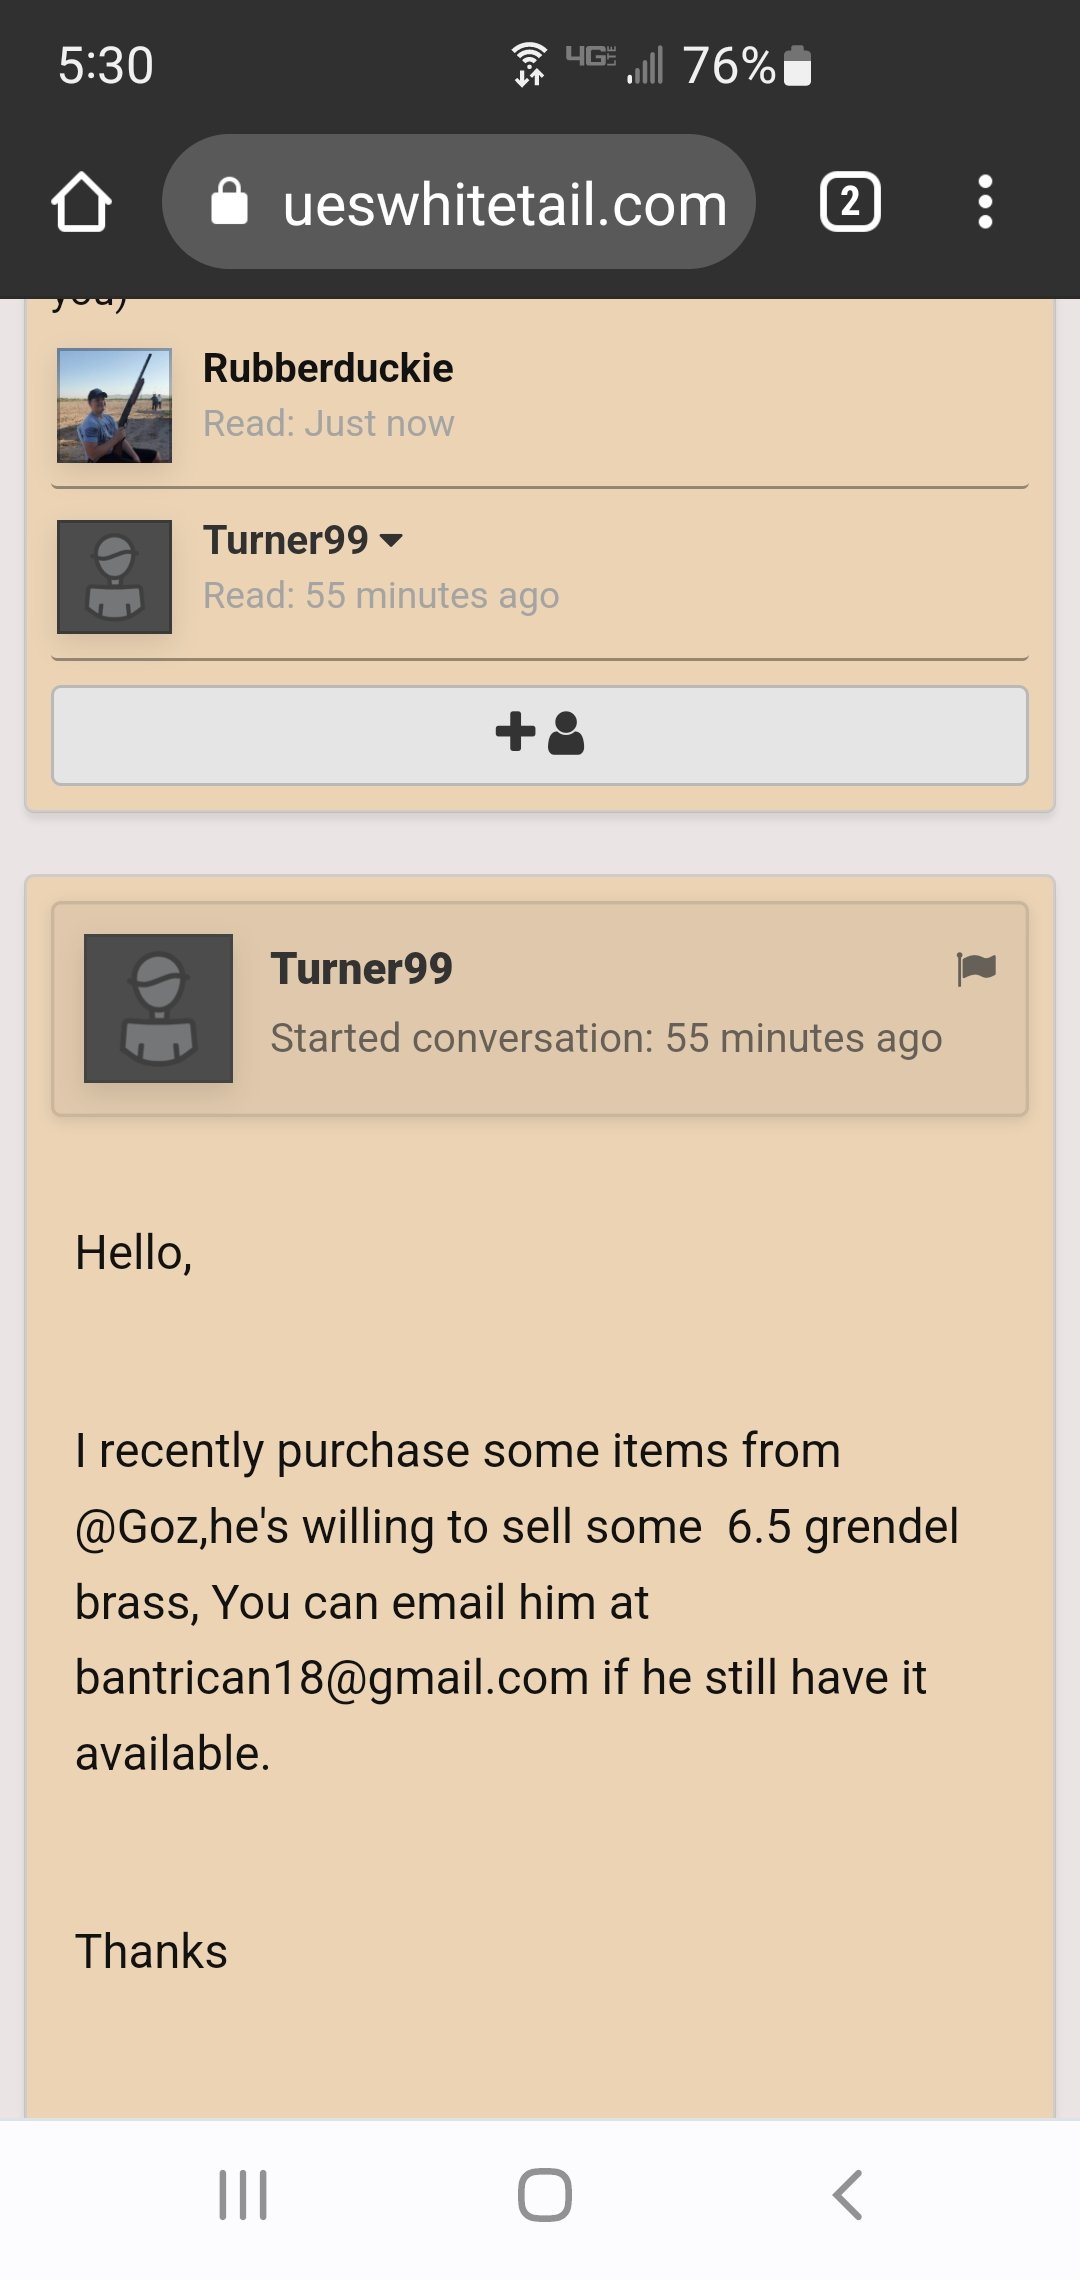The image size is (1080, 2280).
Task: Tap Turner99's large avatar in message header
Action: (158, 1008)
